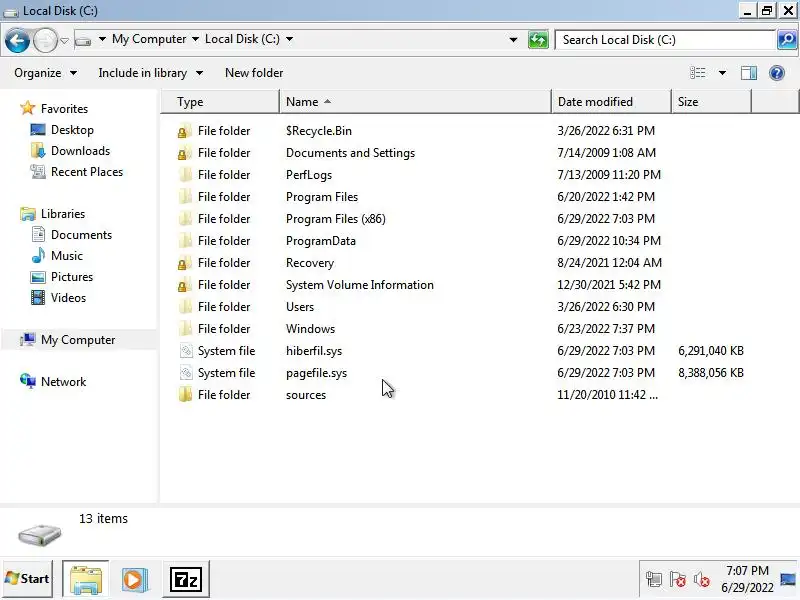Click the muted volume tray icon
Image resolution: width=800 pixels, height=600 pixels.
[x=702, y=580]
